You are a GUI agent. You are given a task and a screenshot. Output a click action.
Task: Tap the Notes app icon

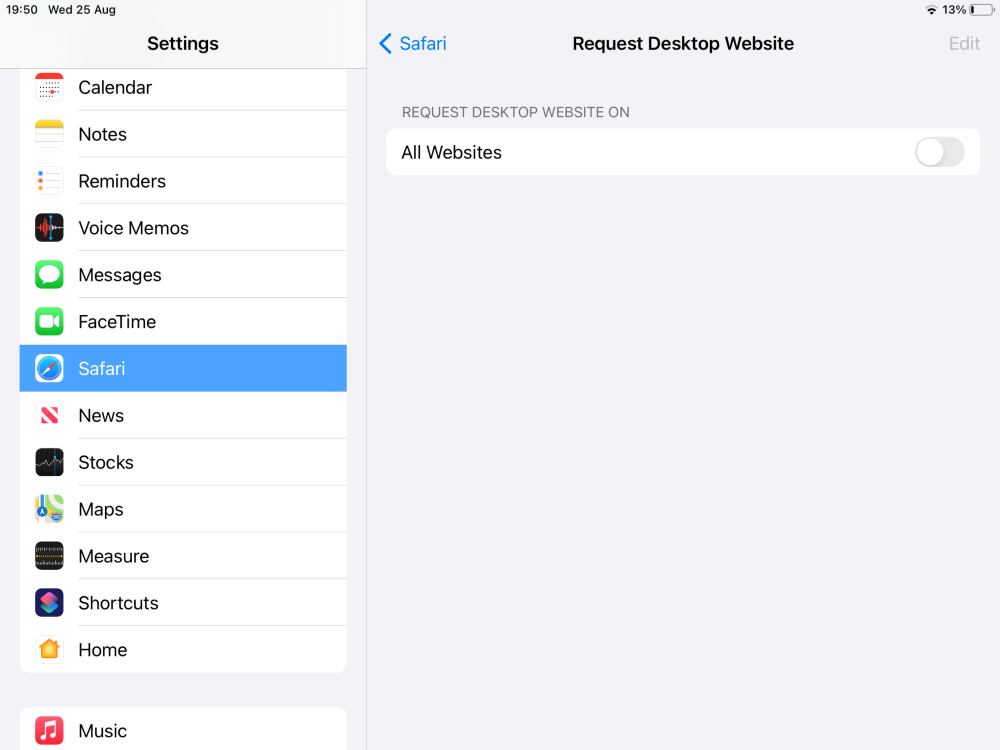pos(49,134)
